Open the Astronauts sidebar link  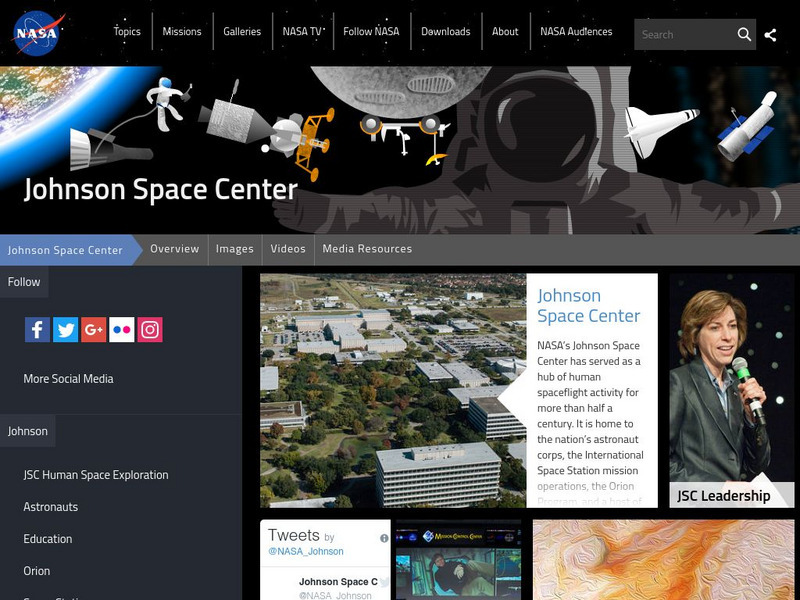point(51,507)
